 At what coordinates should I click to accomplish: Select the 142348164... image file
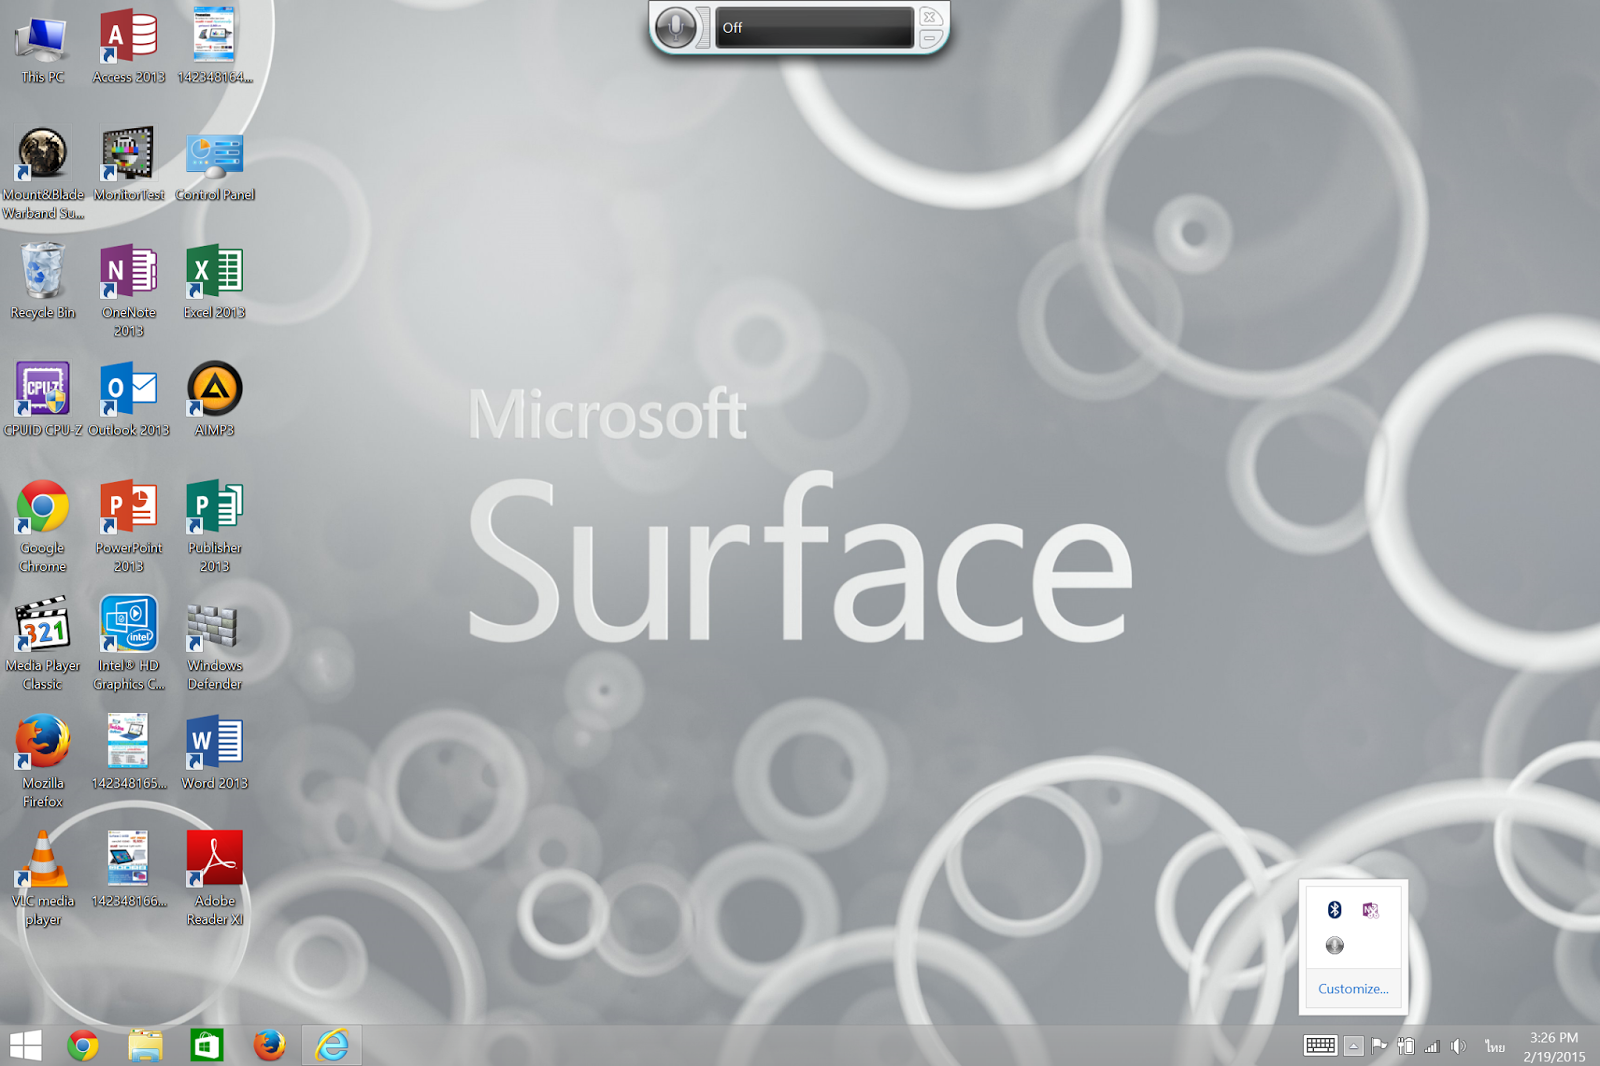214,47
